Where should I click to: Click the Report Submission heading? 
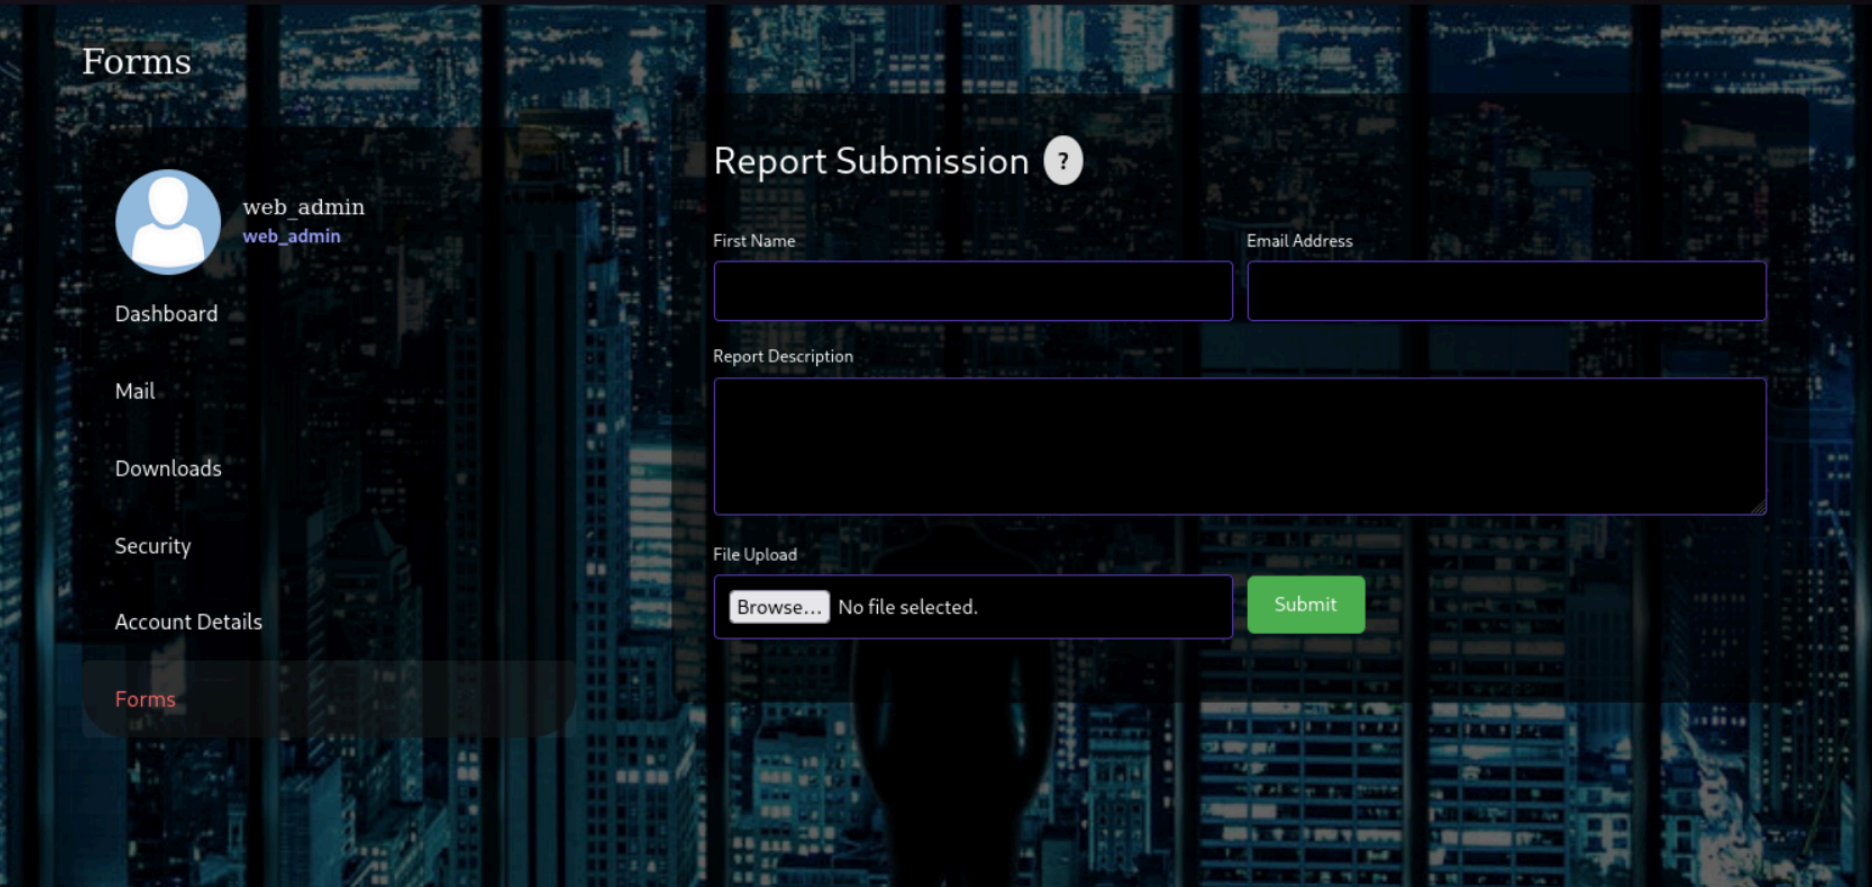871,161
